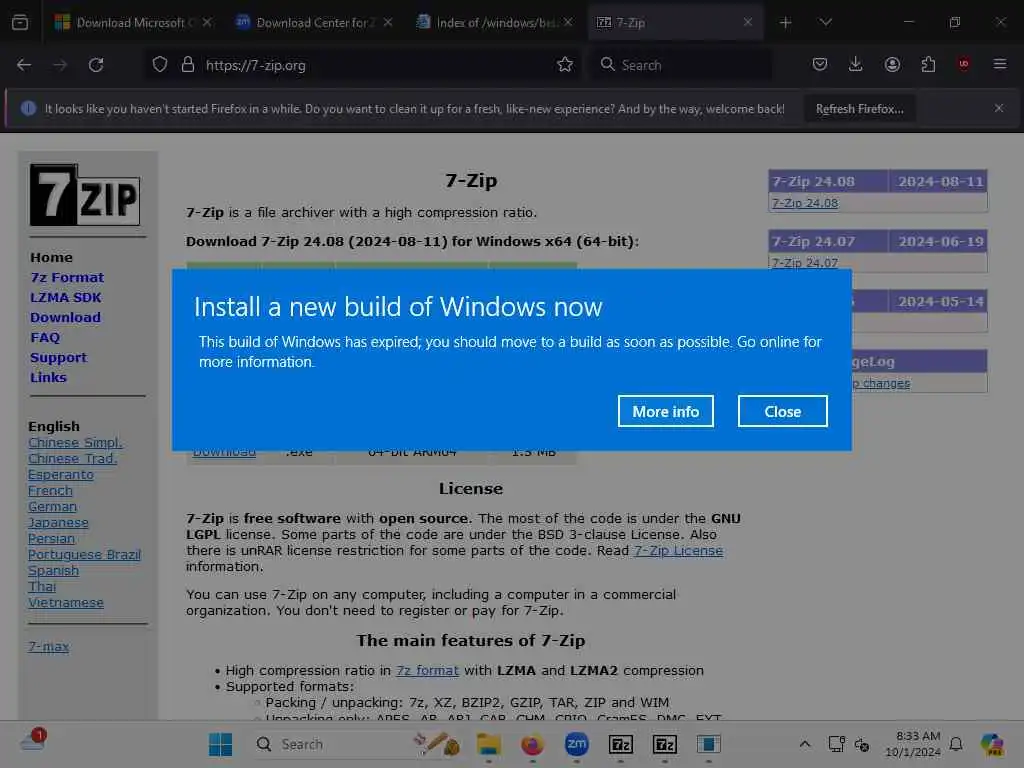Show hidden system tray icons chevron

805,744
